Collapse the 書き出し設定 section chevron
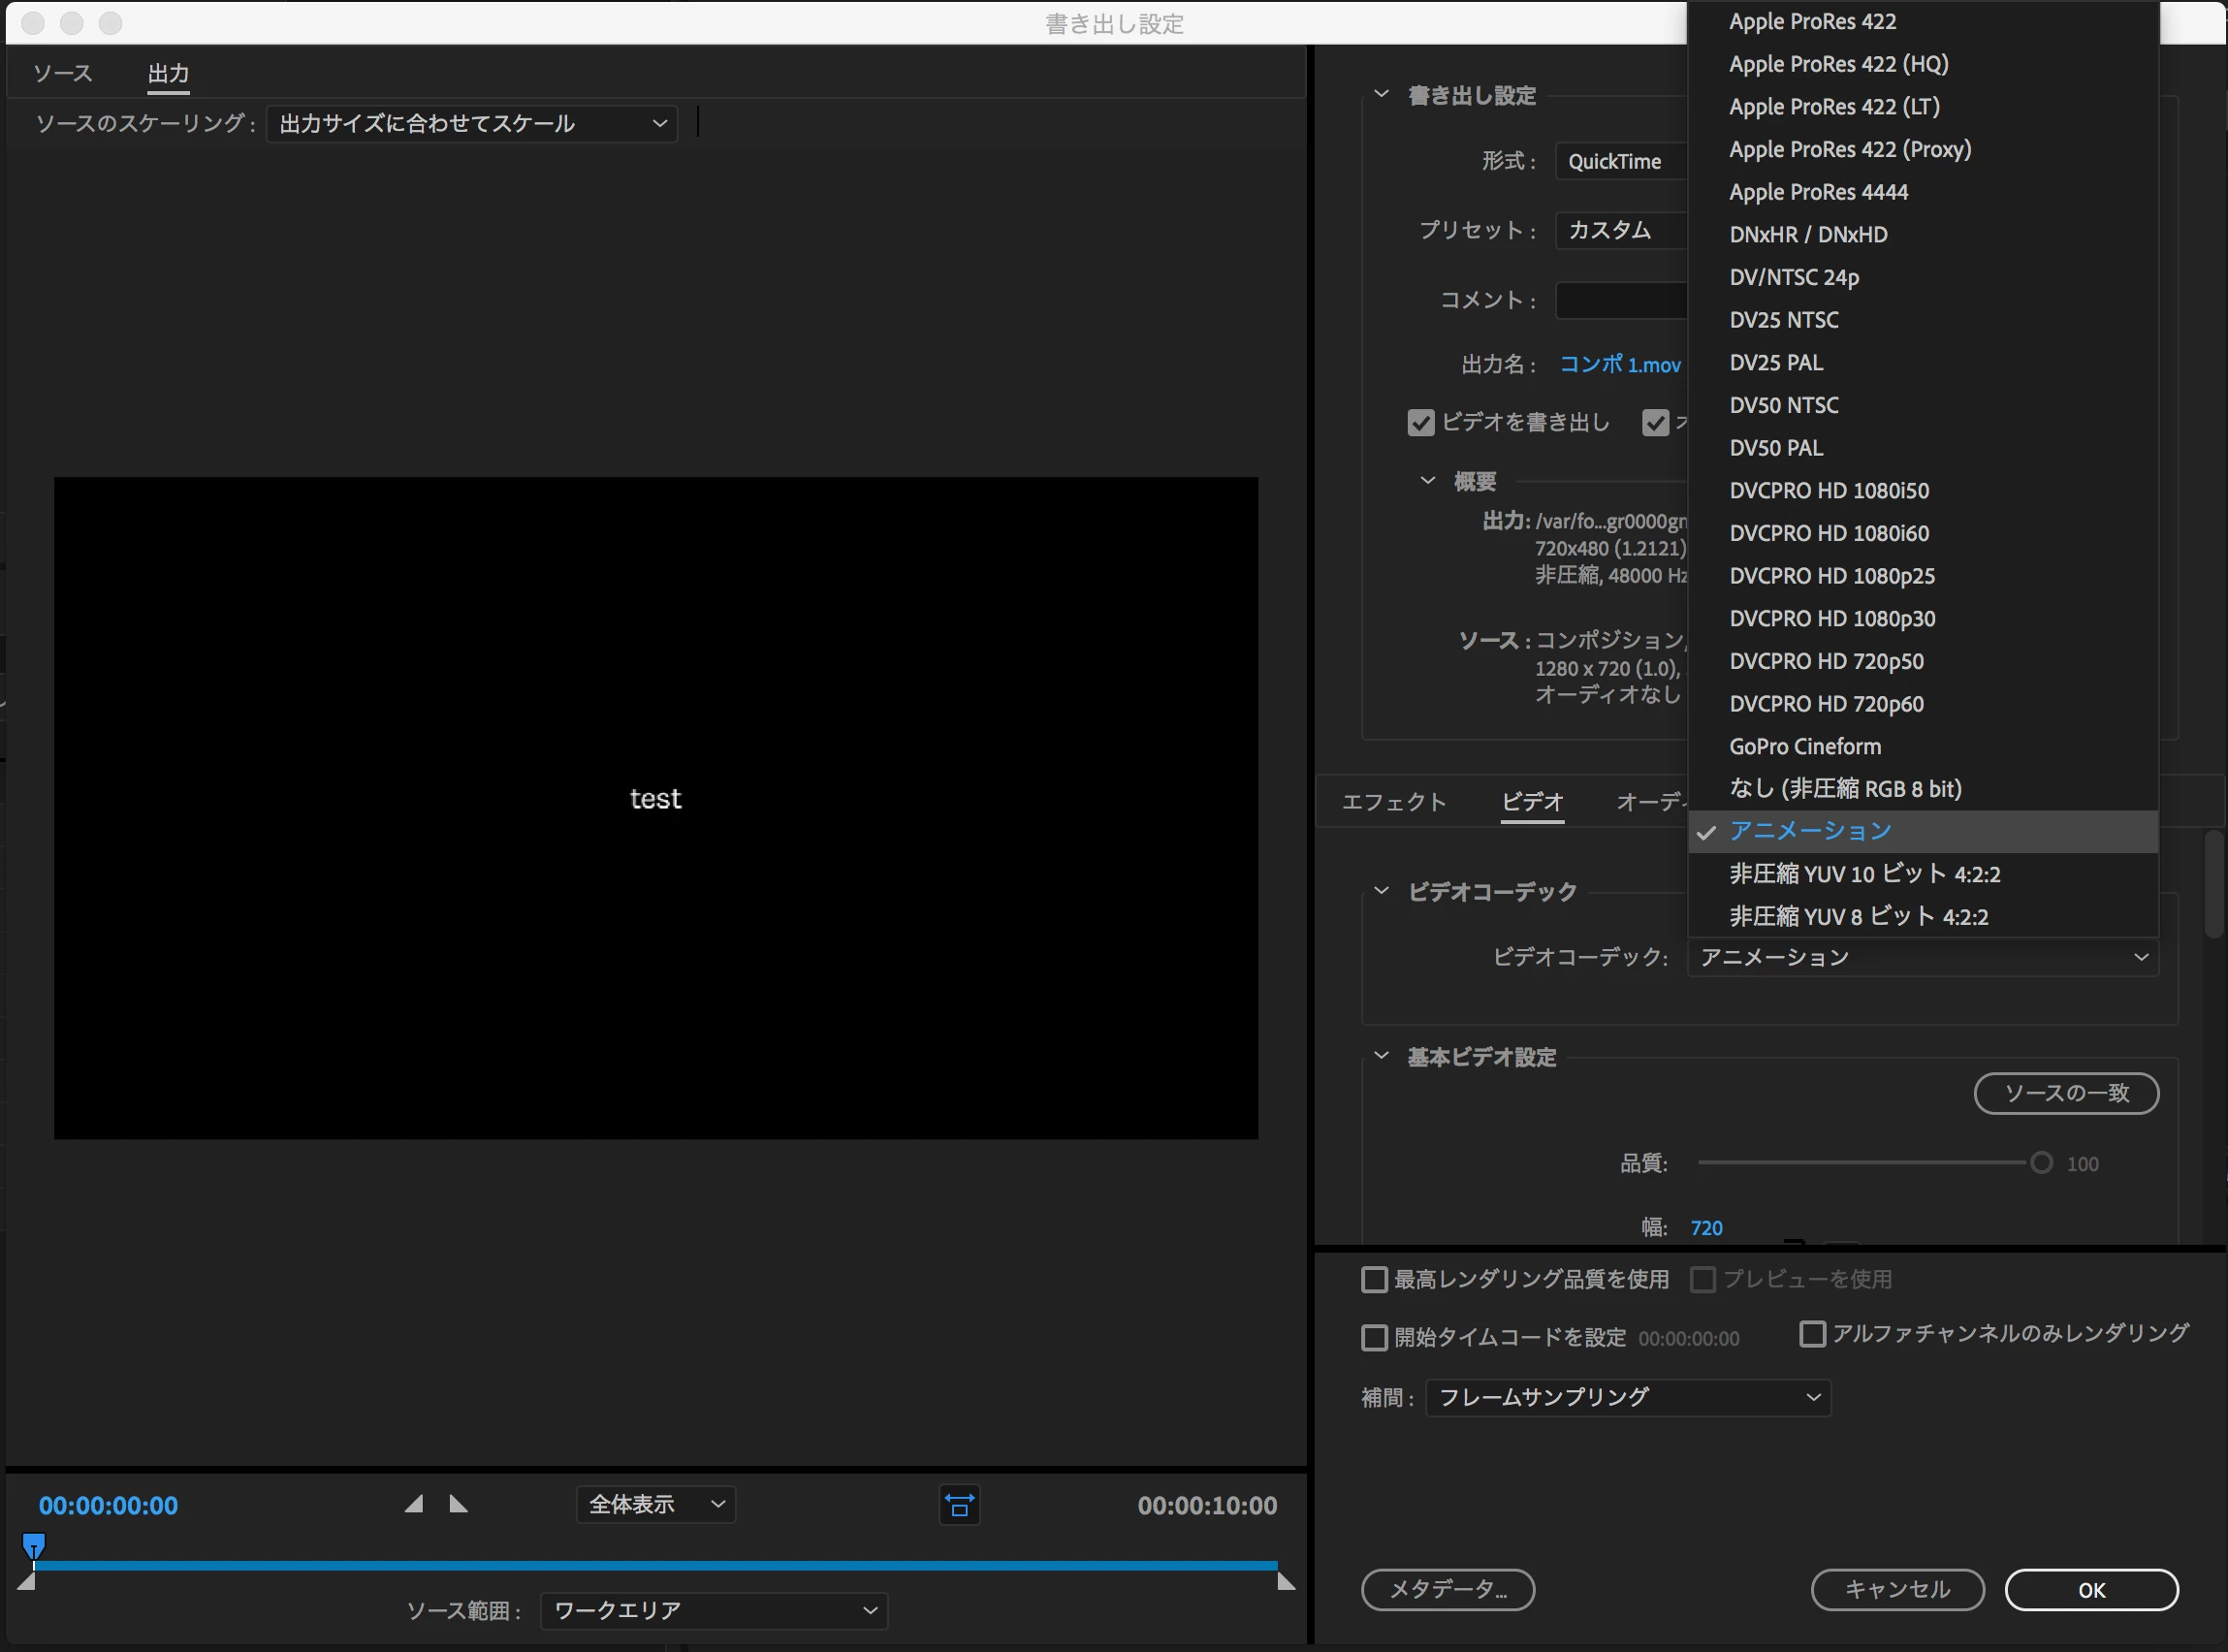2228x1652 pixels. (x=1381, y=94)
